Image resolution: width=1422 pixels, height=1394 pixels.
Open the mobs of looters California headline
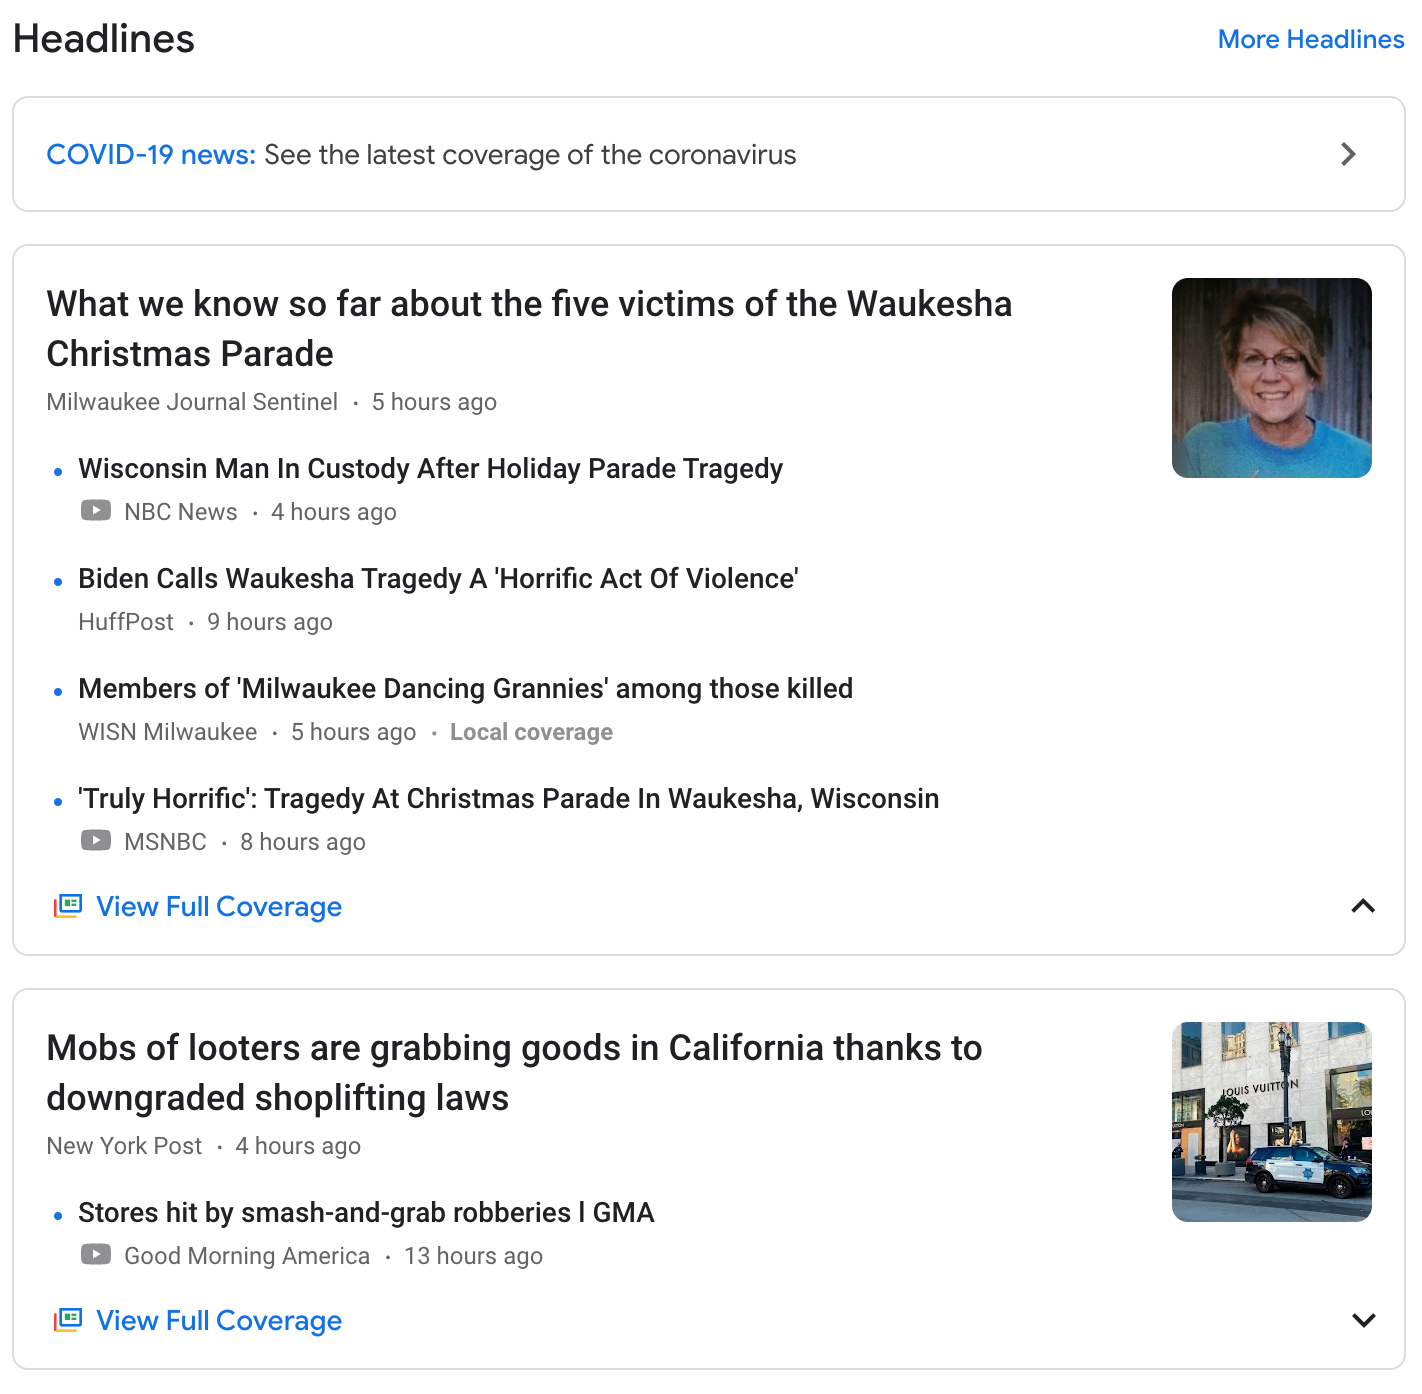(514, 1072)
